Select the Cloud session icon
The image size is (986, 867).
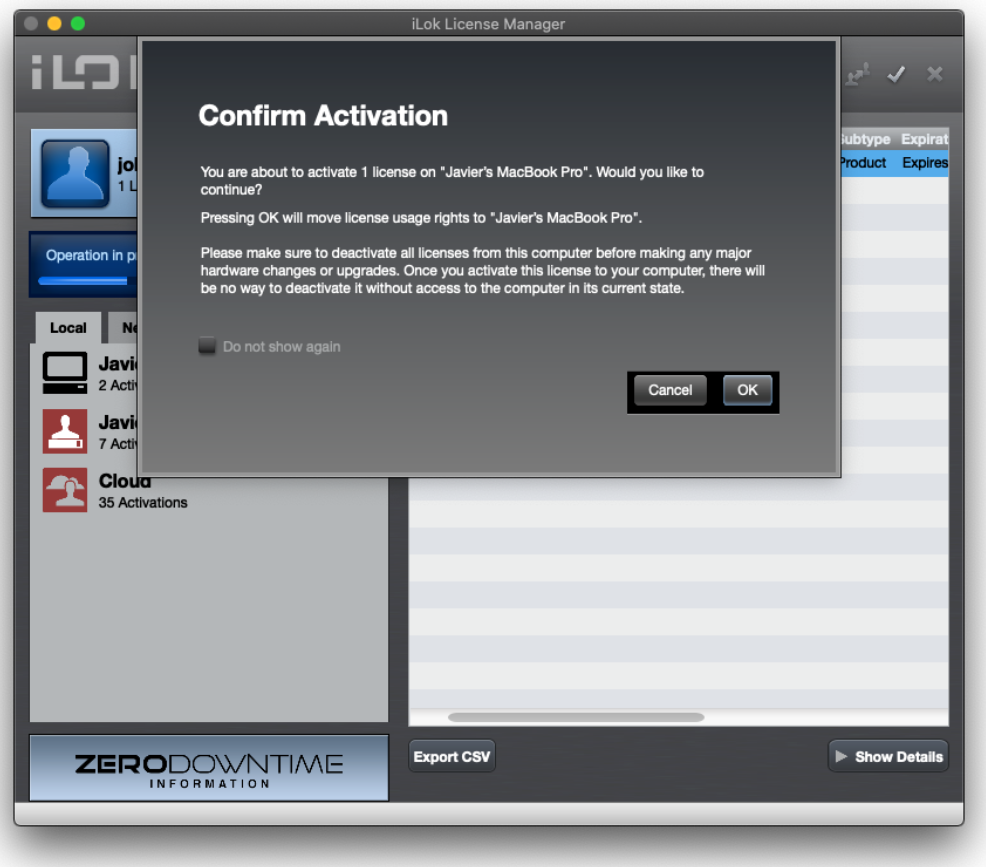(x=65, y=490)
